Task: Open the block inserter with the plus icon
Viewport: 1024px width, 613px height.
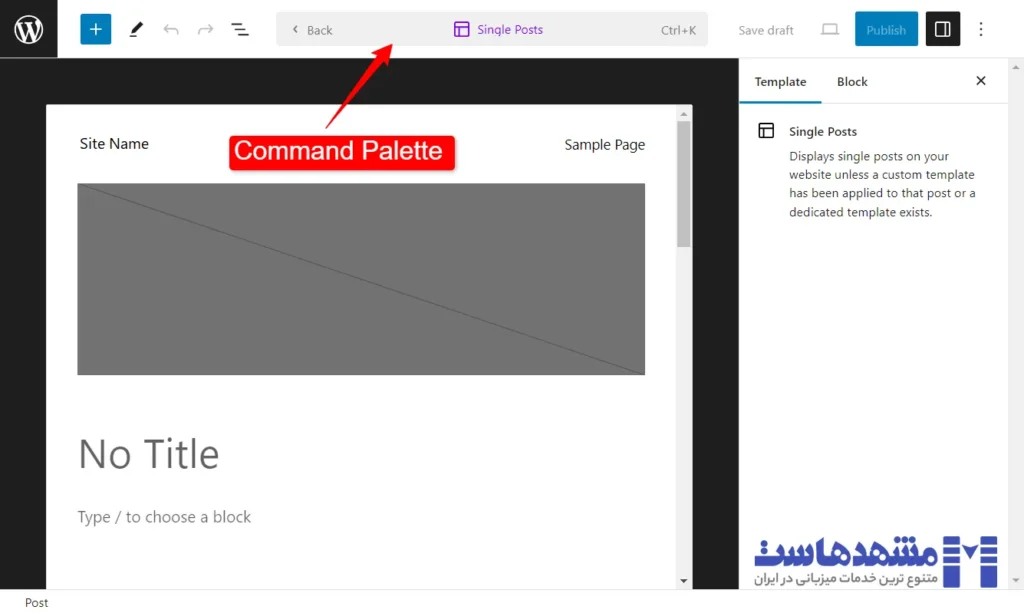Action: 95,29
